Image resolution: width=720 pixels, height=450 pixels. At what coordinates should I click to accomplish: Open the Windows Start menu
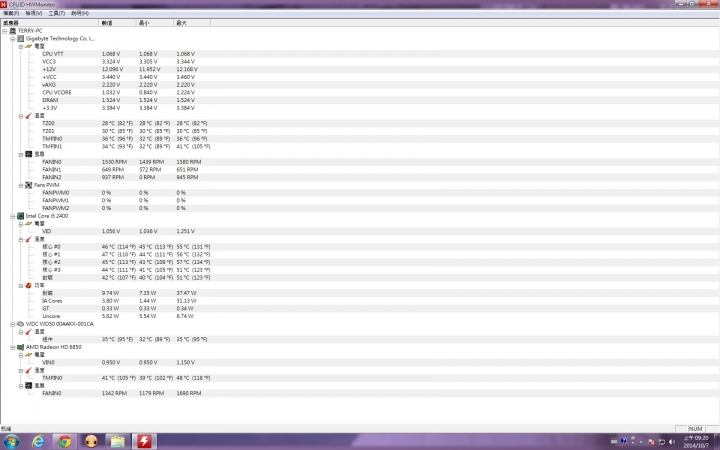tap(11, 442)
